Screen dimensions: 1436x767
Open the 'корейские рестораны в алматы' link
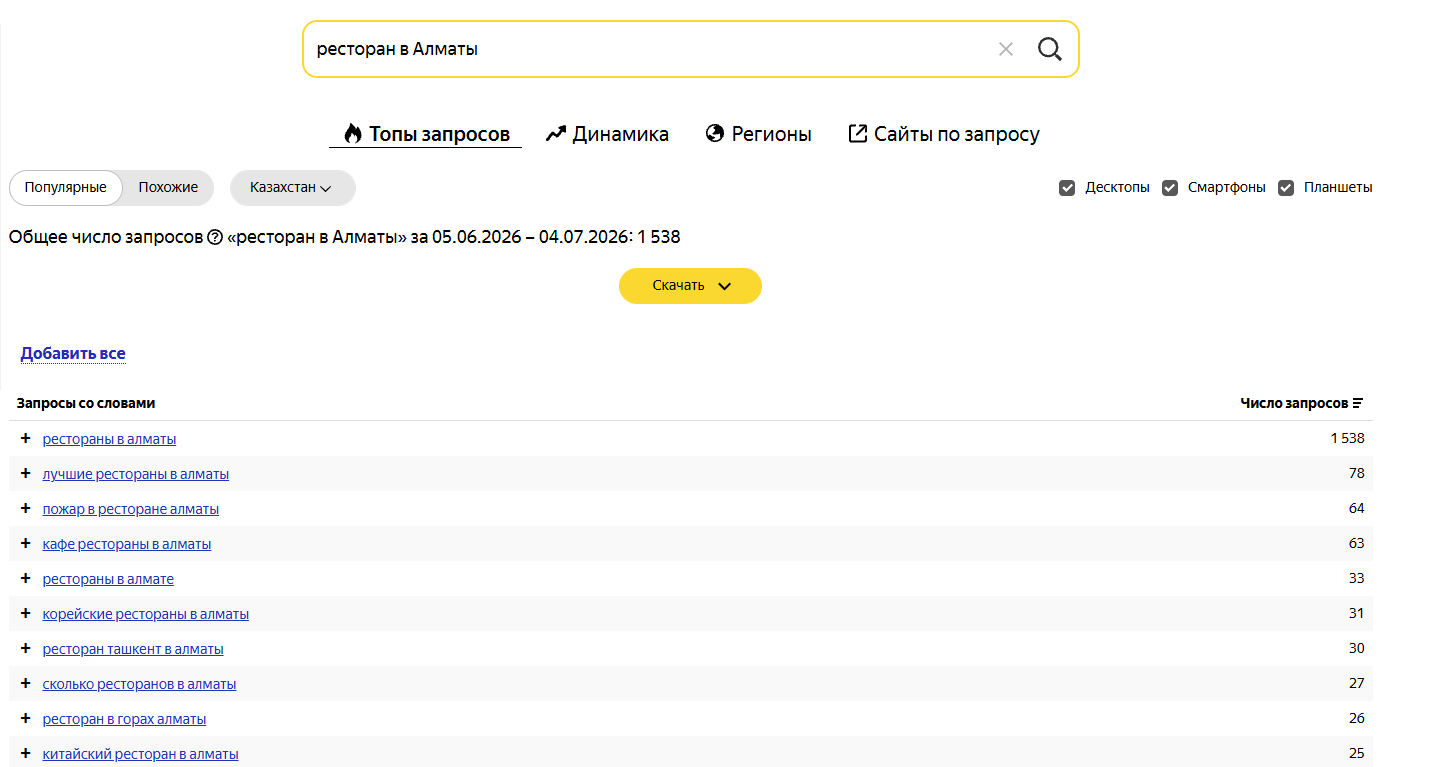click(x=145, y=614)
